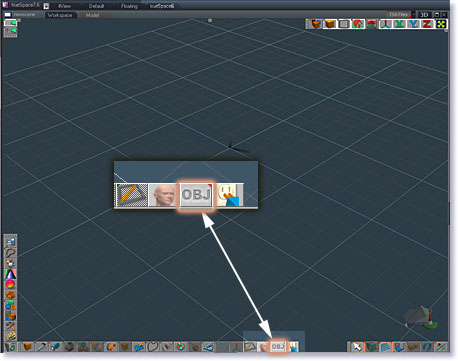This screenshot has width=458, height=361.
Task: Click the green screen icon at top-left
Action: (10, 23)
